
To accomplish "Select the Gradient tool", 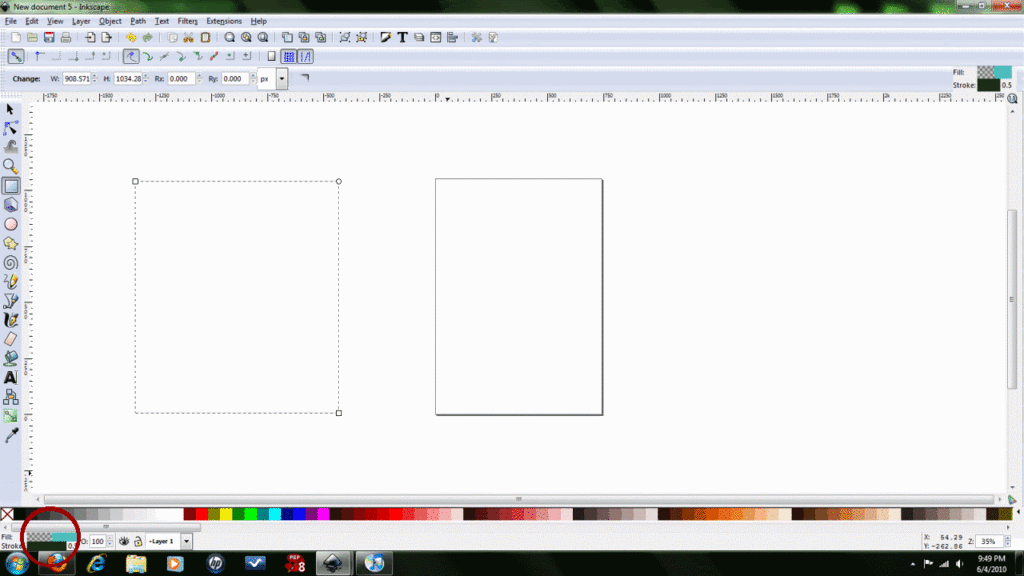I will pyautogui.click(x=10, y=416).
